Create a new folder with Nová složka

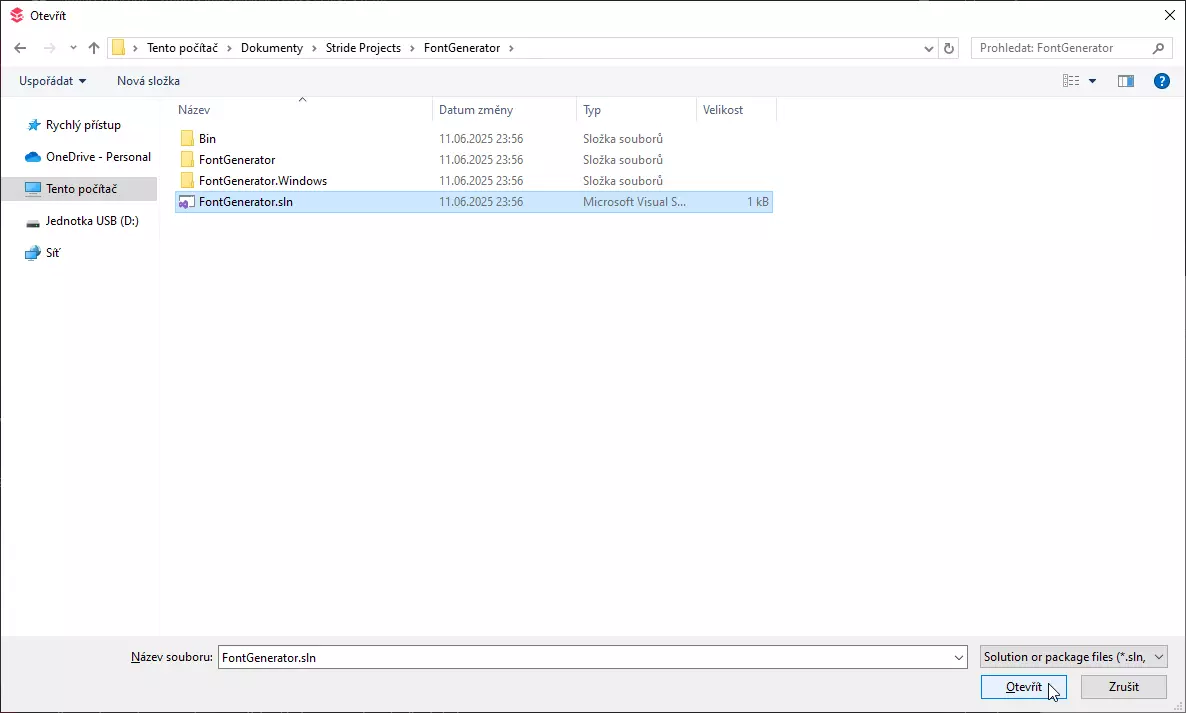(148, 81)
